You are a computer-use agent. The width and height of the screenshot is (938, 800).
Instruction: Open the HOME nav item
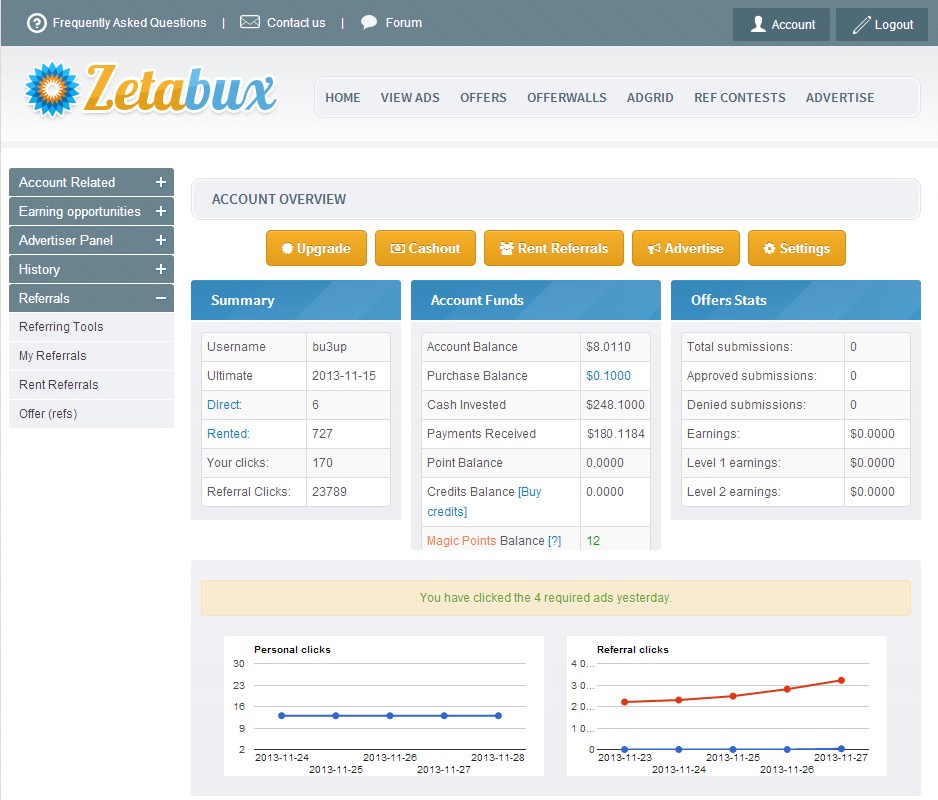343,98
